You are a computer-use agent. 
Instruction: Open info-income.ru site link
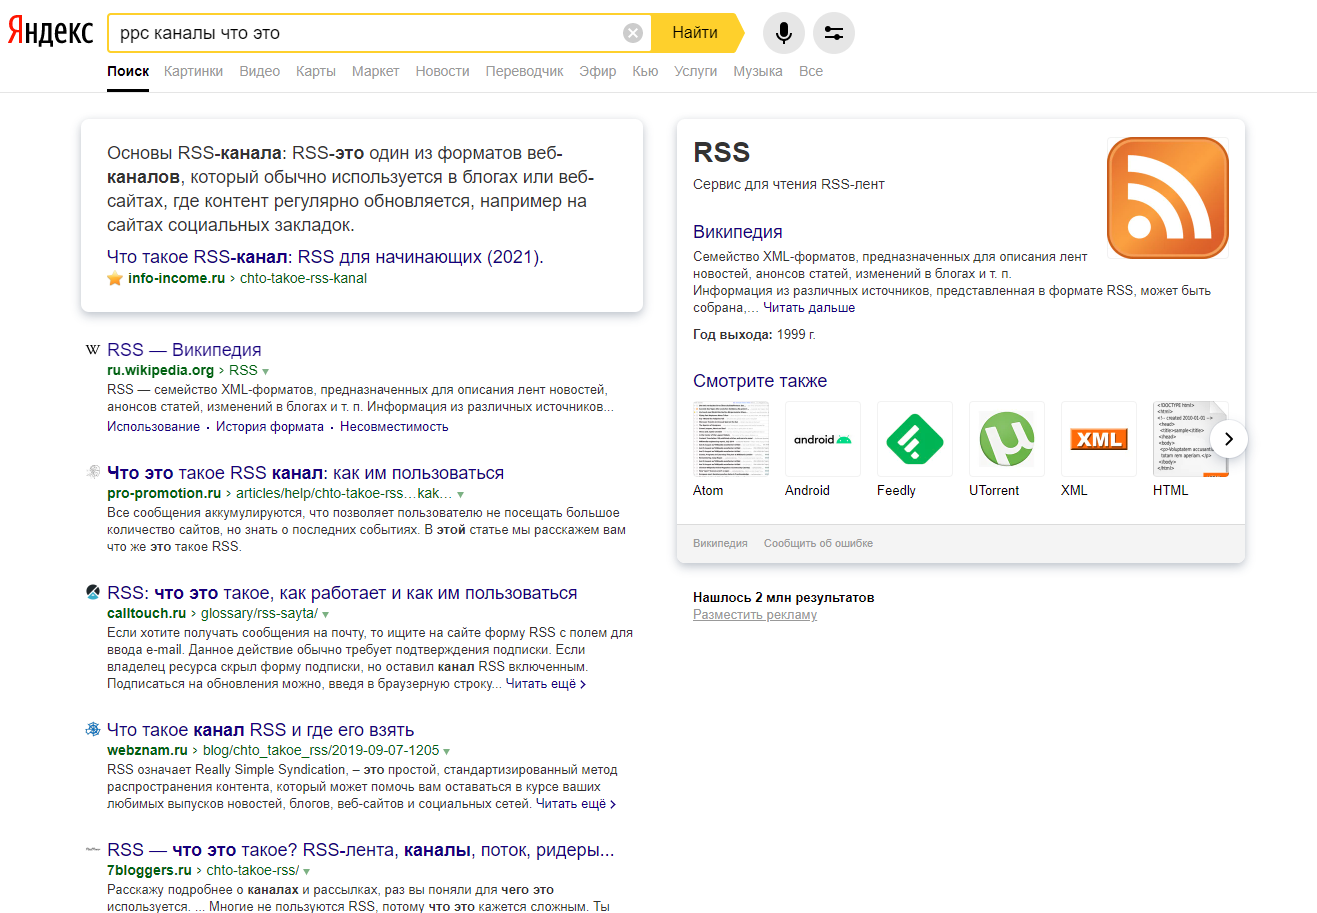pos(176,278)
